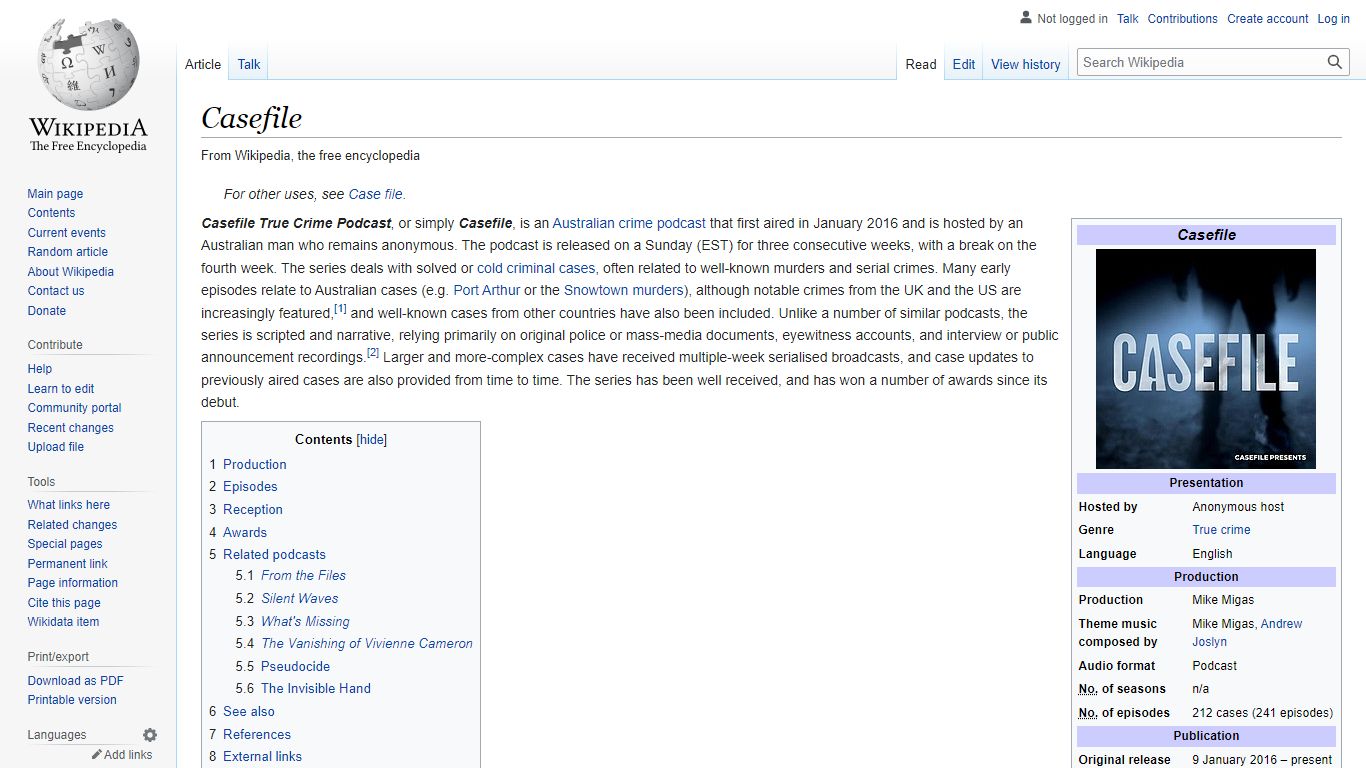This screenshot has height=768, width=1366.
Task: Jump to the Production section in Contents
Action: pyautogui.click(x=254, y=464)
